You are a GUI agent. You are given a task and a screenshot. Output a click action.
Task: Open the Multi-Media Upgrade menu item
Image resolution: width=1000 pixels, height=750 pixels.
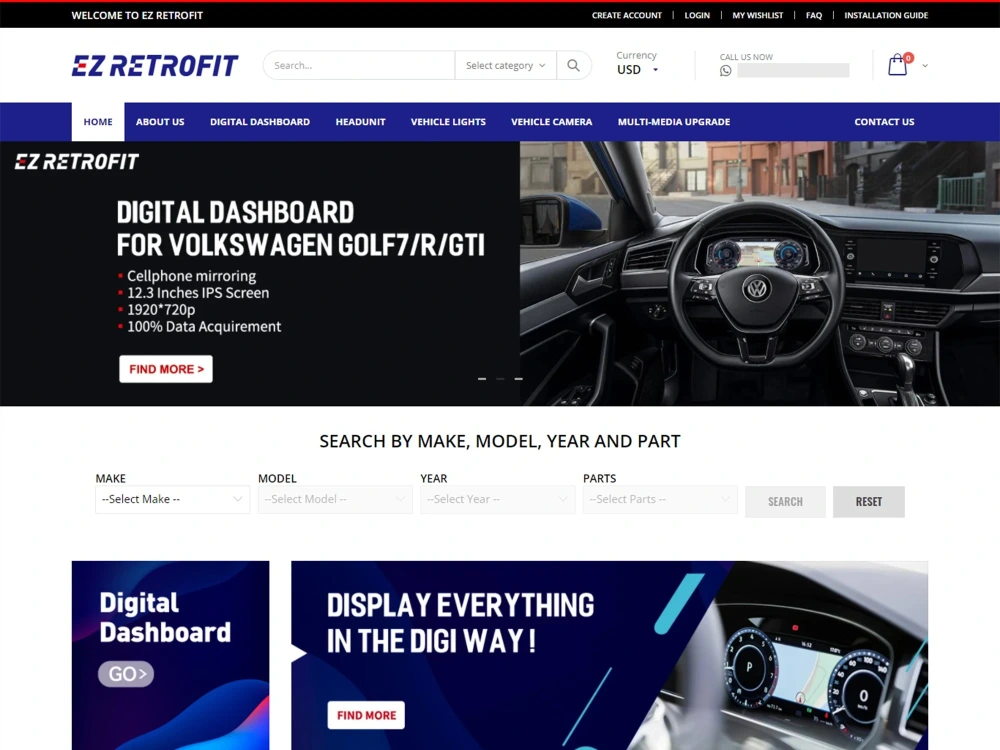click(x=673, y=122)
